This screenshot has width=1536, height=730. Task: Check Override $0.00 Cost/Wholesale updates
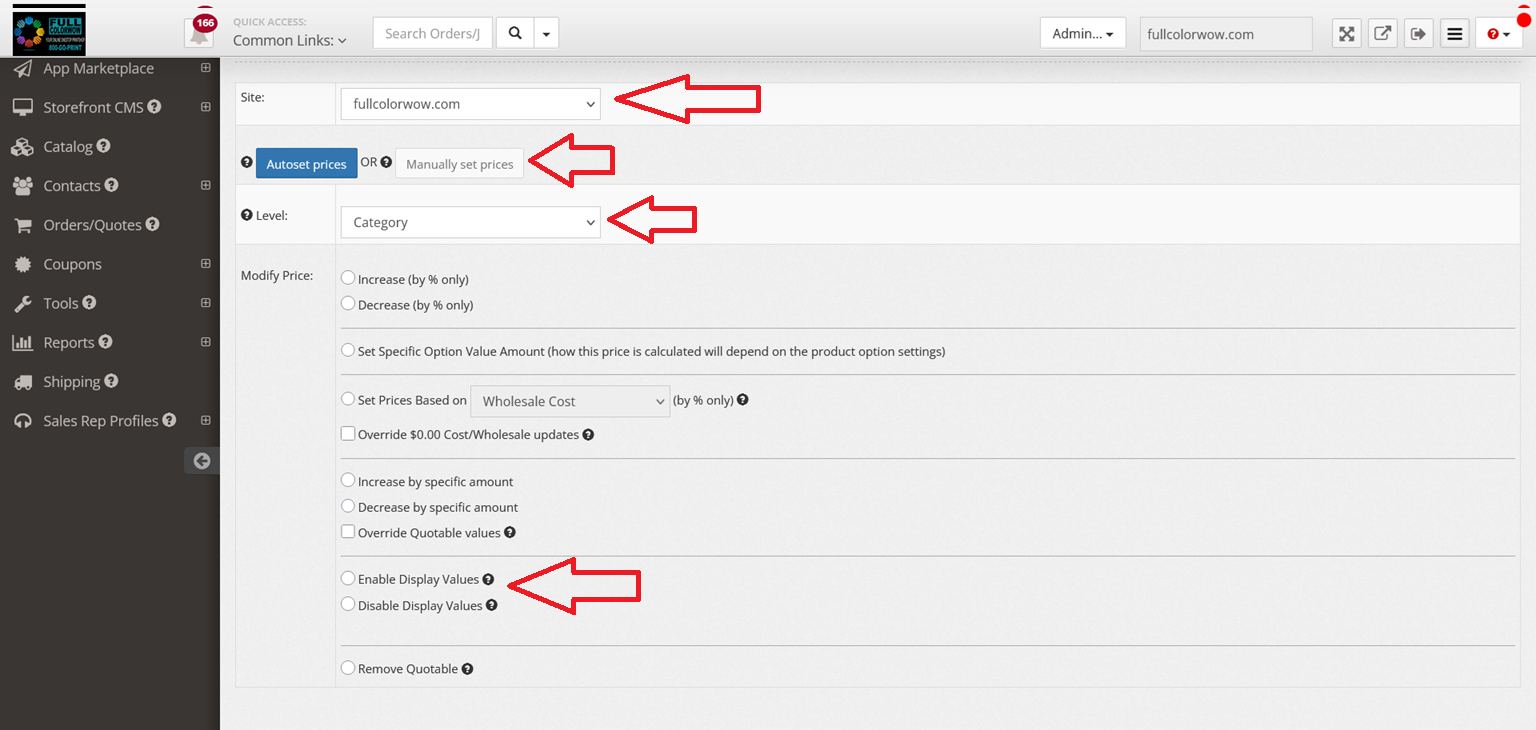[348, 434]
